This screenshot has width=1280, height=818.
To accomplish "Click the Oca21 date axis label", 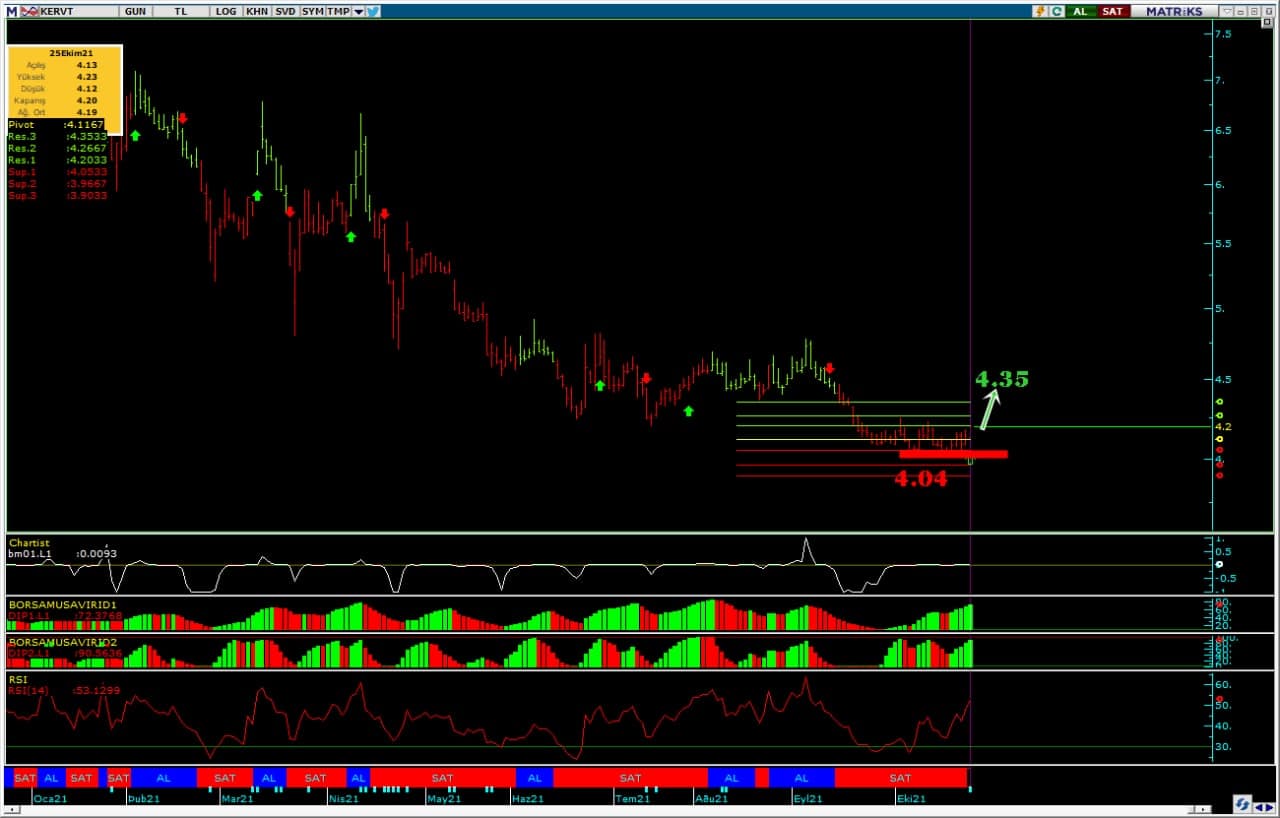I will (x=50, y=799).
